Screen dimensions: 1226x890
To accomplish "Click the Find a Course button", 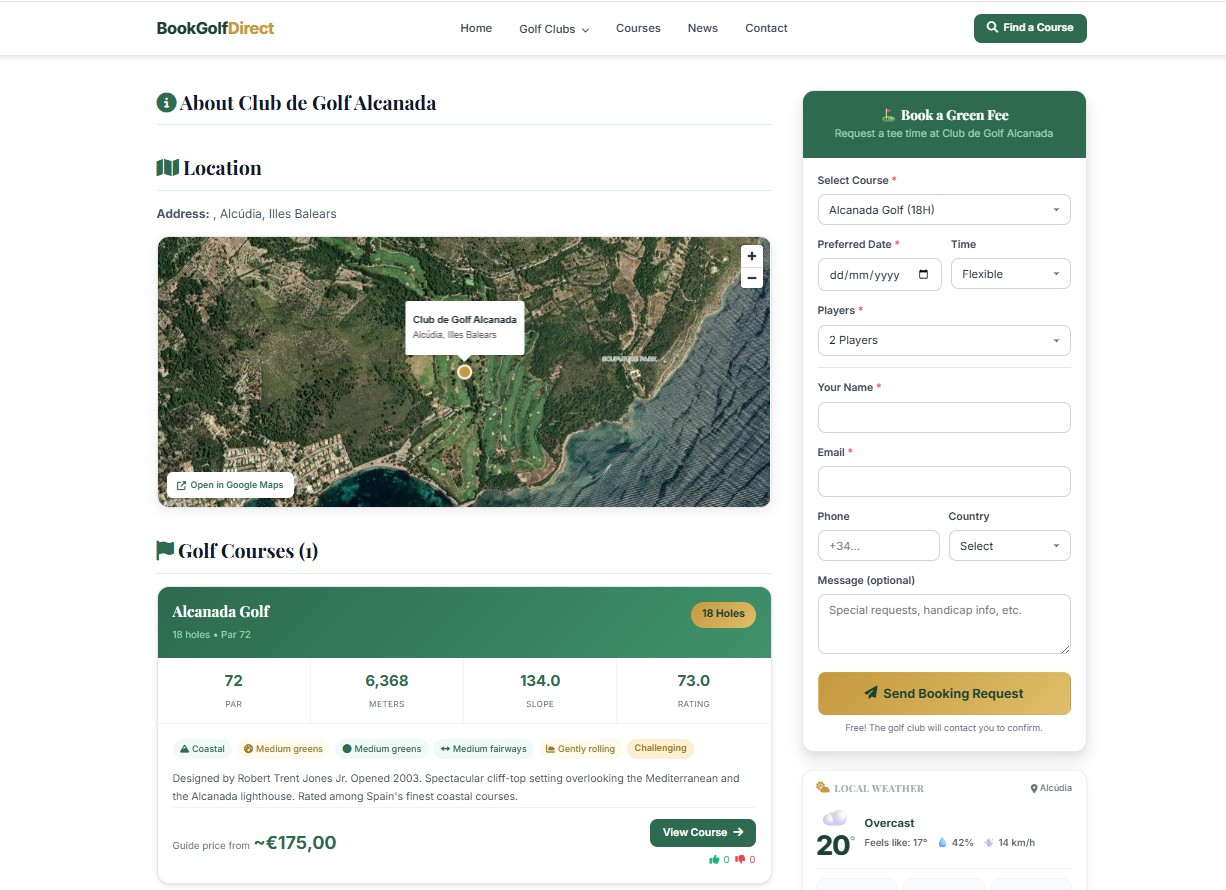I will [x=1029, y=28].
